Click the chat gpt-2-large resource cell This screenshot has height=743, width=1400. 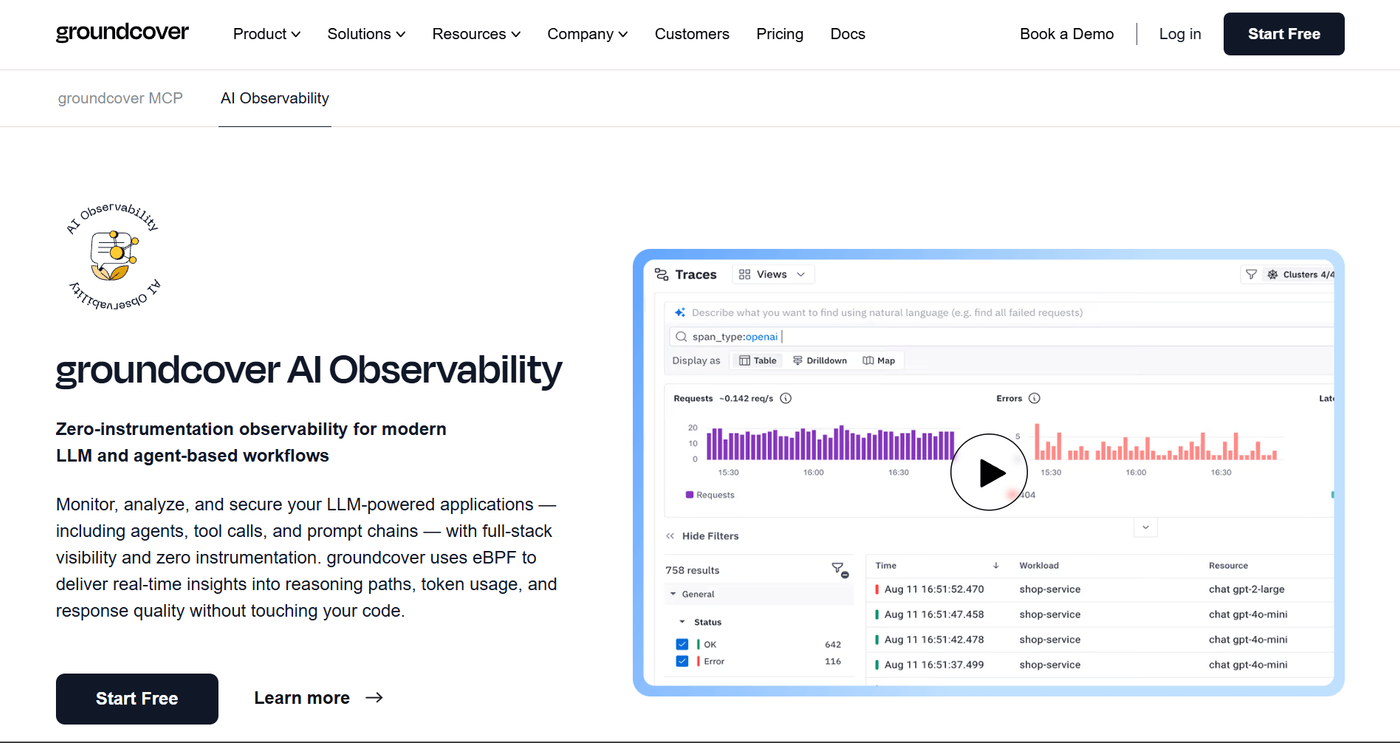[x=1246, y=590]
